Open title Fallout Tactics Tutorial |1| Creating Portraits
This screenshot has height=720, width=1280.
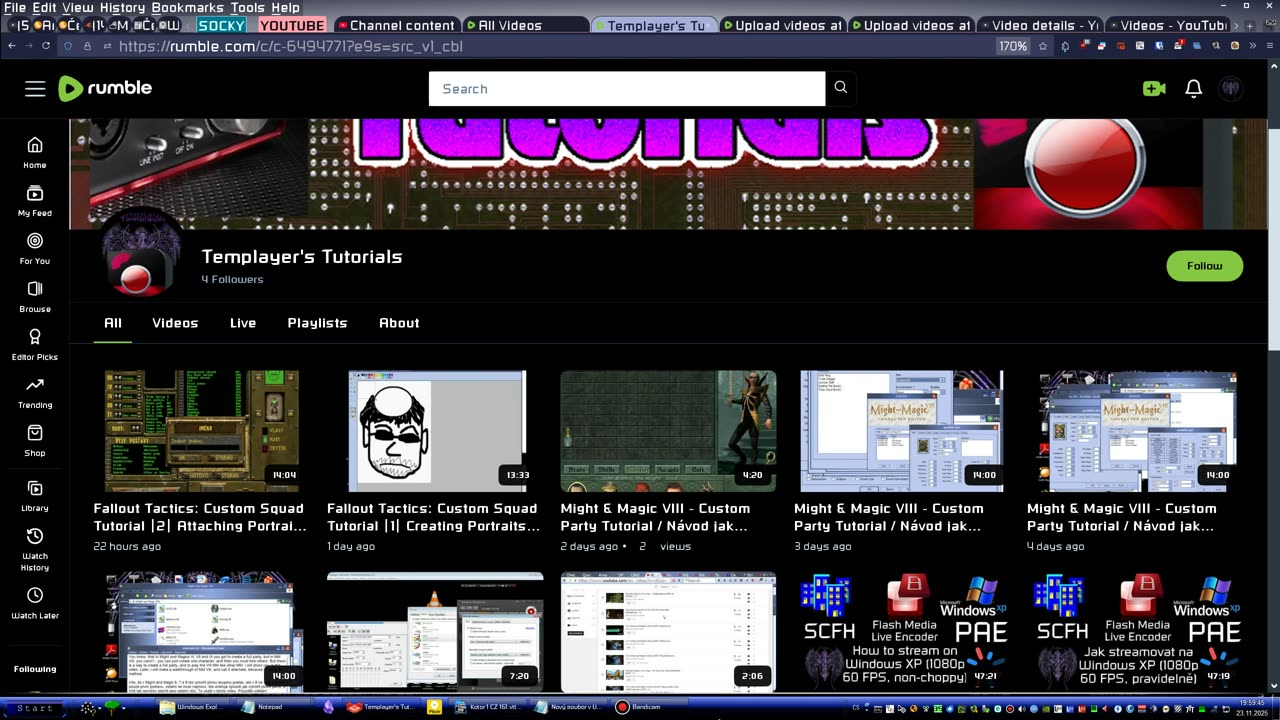[x=434, y=517]
